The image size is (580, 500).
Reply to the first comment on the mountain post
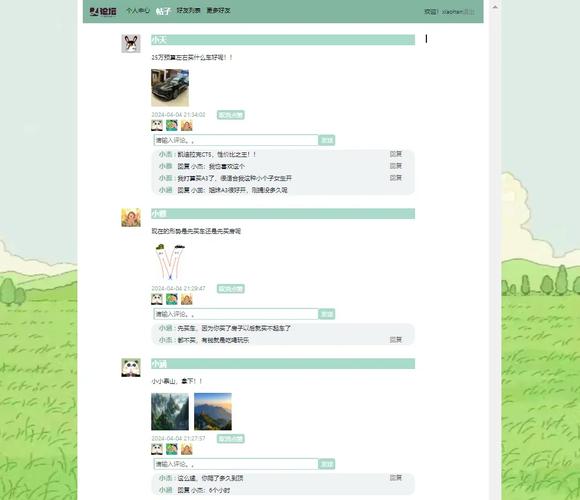[395, 478]
